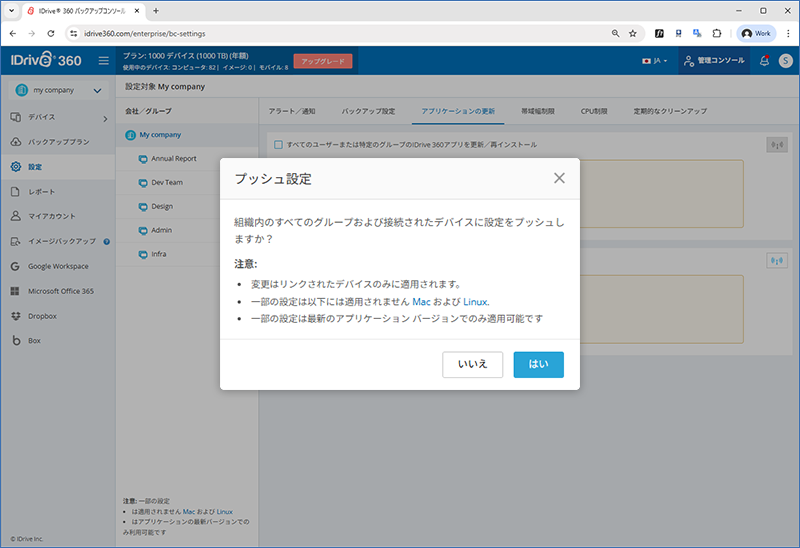Click the Linux link in dialog notes
This screenshot has height=548, width=800.
pyautogui.click(x=475, y=301)
